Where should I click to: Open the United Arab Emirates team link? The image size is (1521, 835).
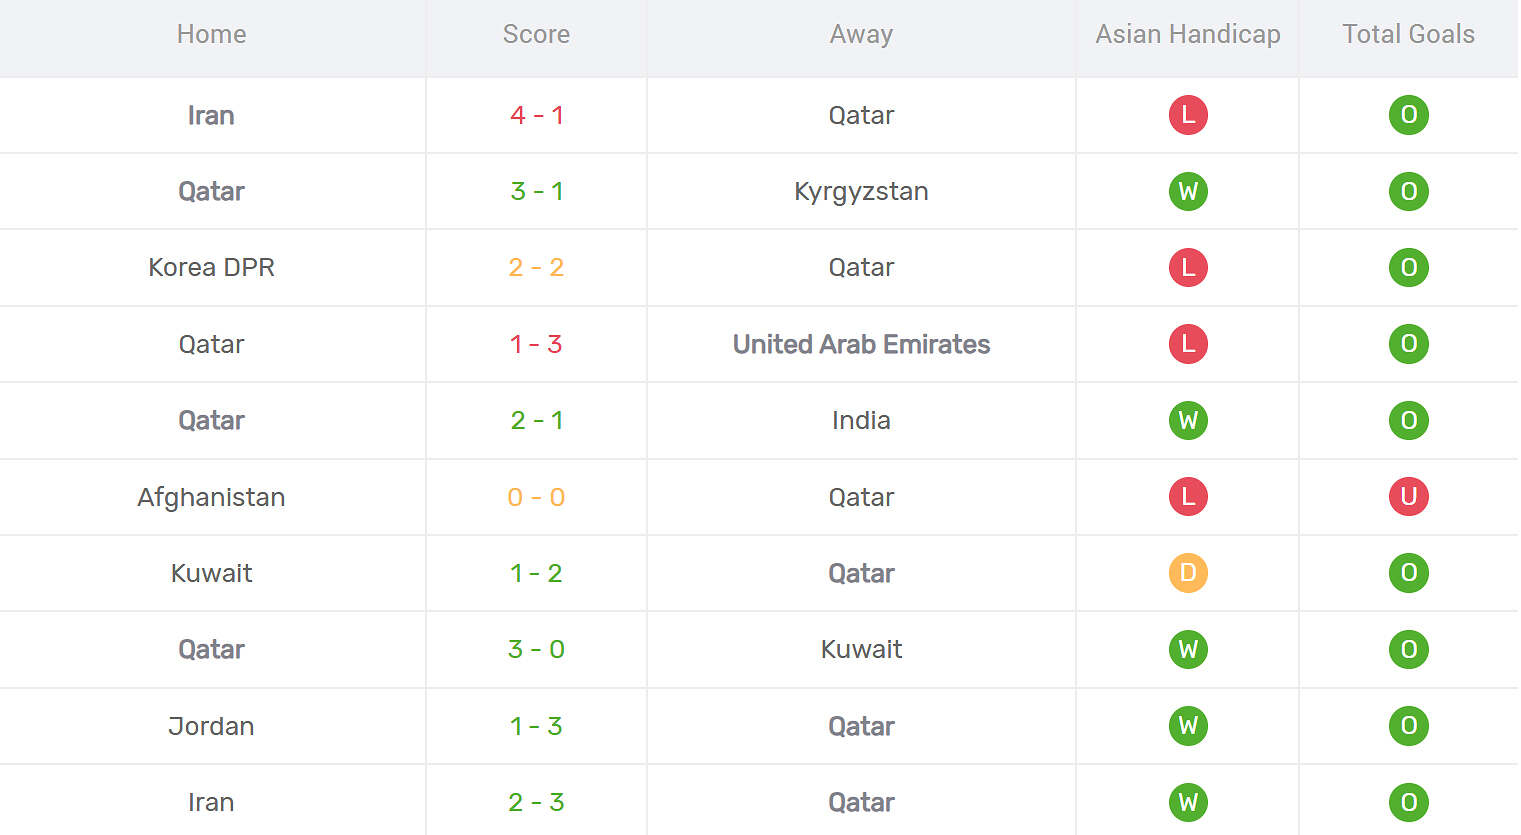pyautogui.click(x=861, y=344)
